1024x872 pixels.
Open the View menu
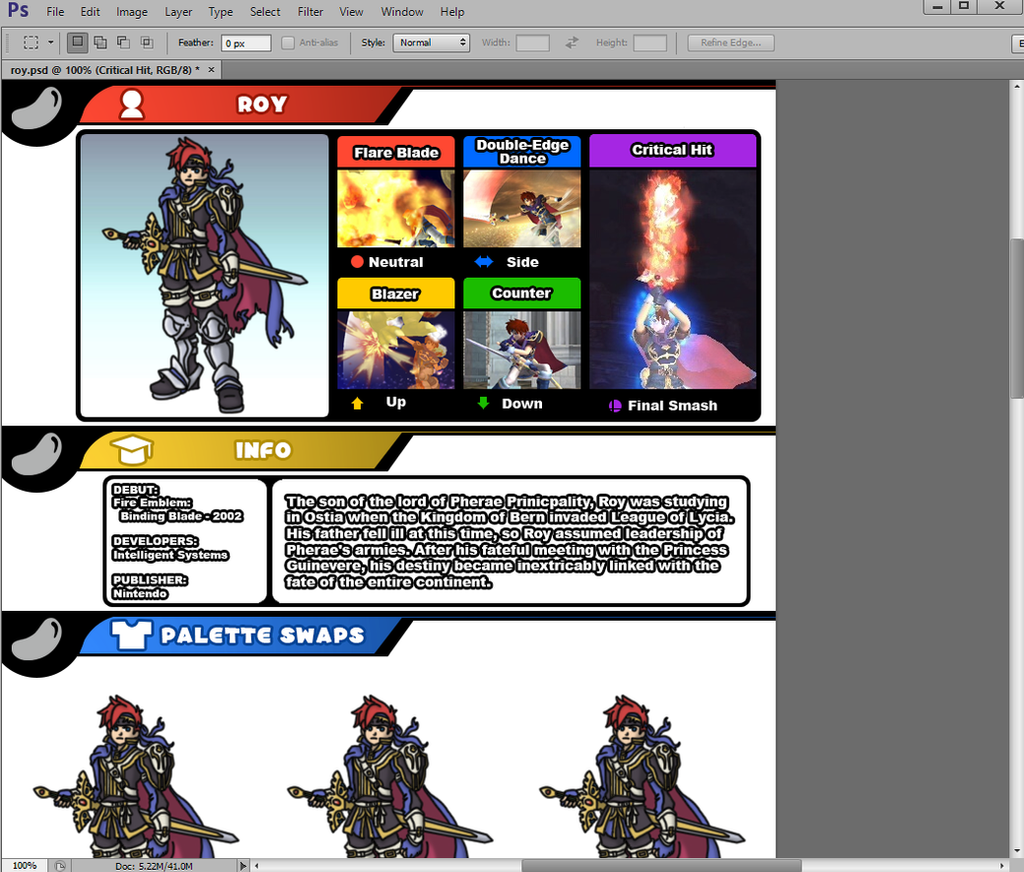(351, 12)
